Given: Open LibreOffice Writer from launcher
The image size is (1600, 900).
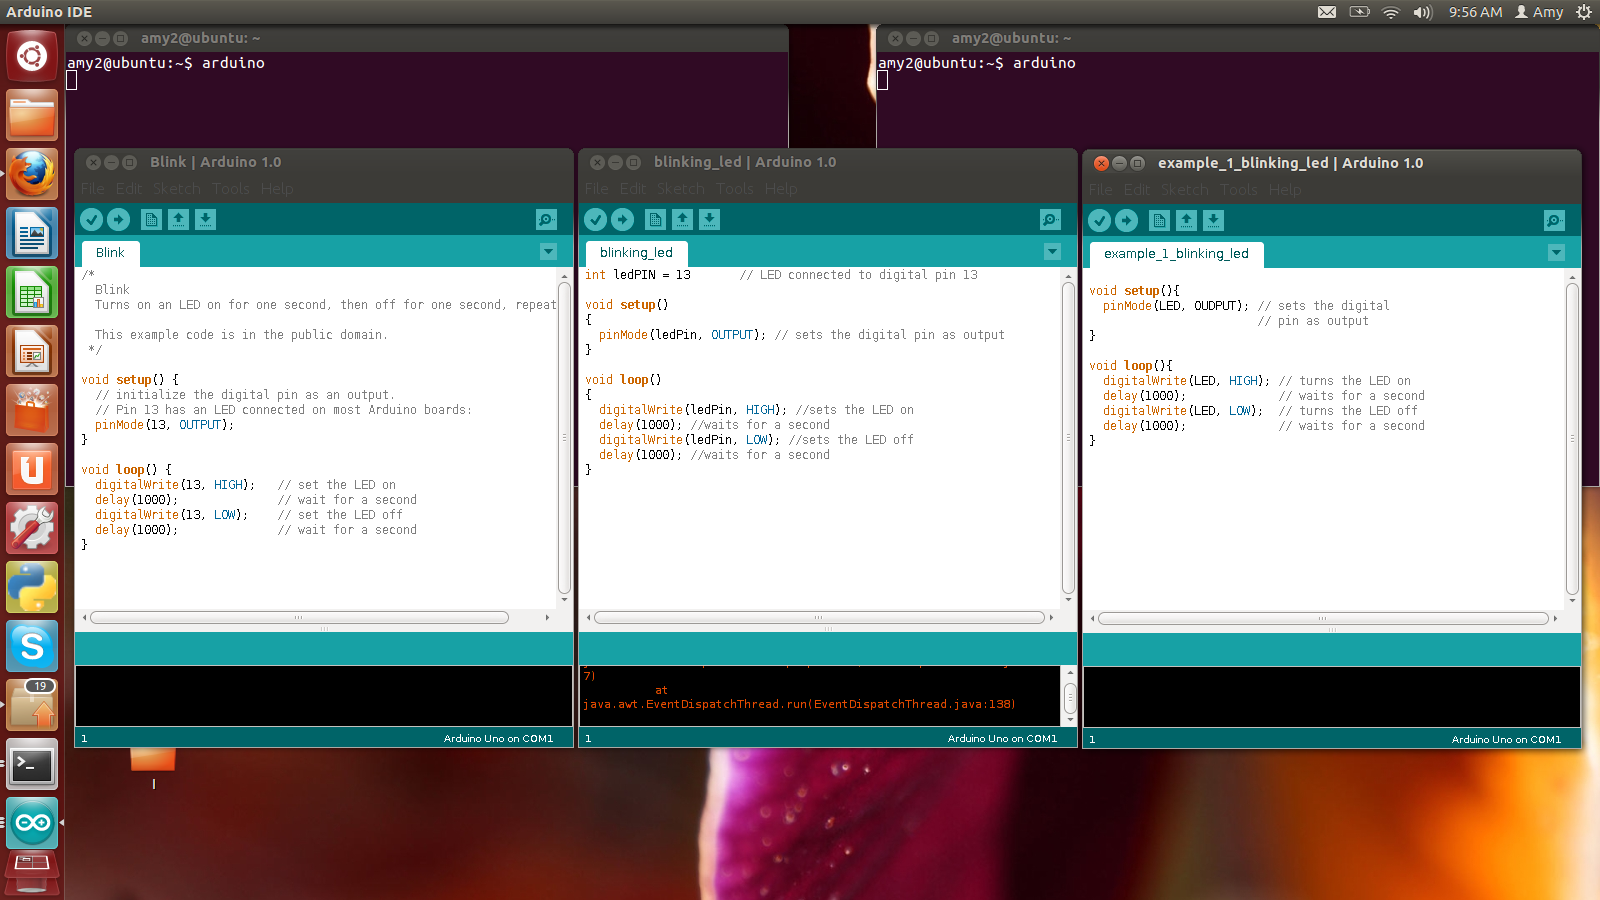Looking at the screenshot, I should [x=32, y=233].
